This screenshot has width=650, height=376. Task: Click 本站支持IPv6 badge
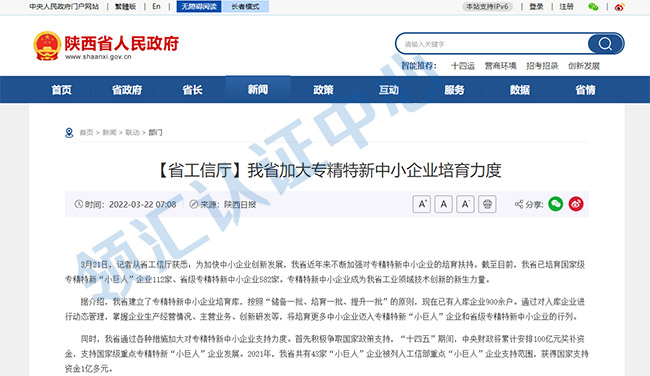[x=488, y=7]
